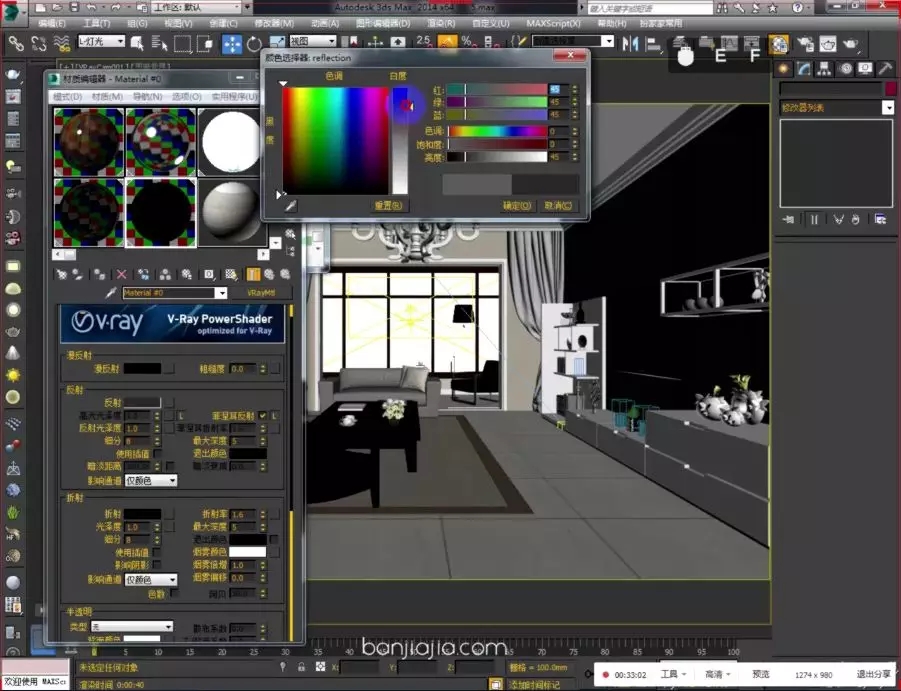Click the white 烟雾颜色 color swatch
The height and width of the screenshot is (691, 901).
(x=248, y=552)
